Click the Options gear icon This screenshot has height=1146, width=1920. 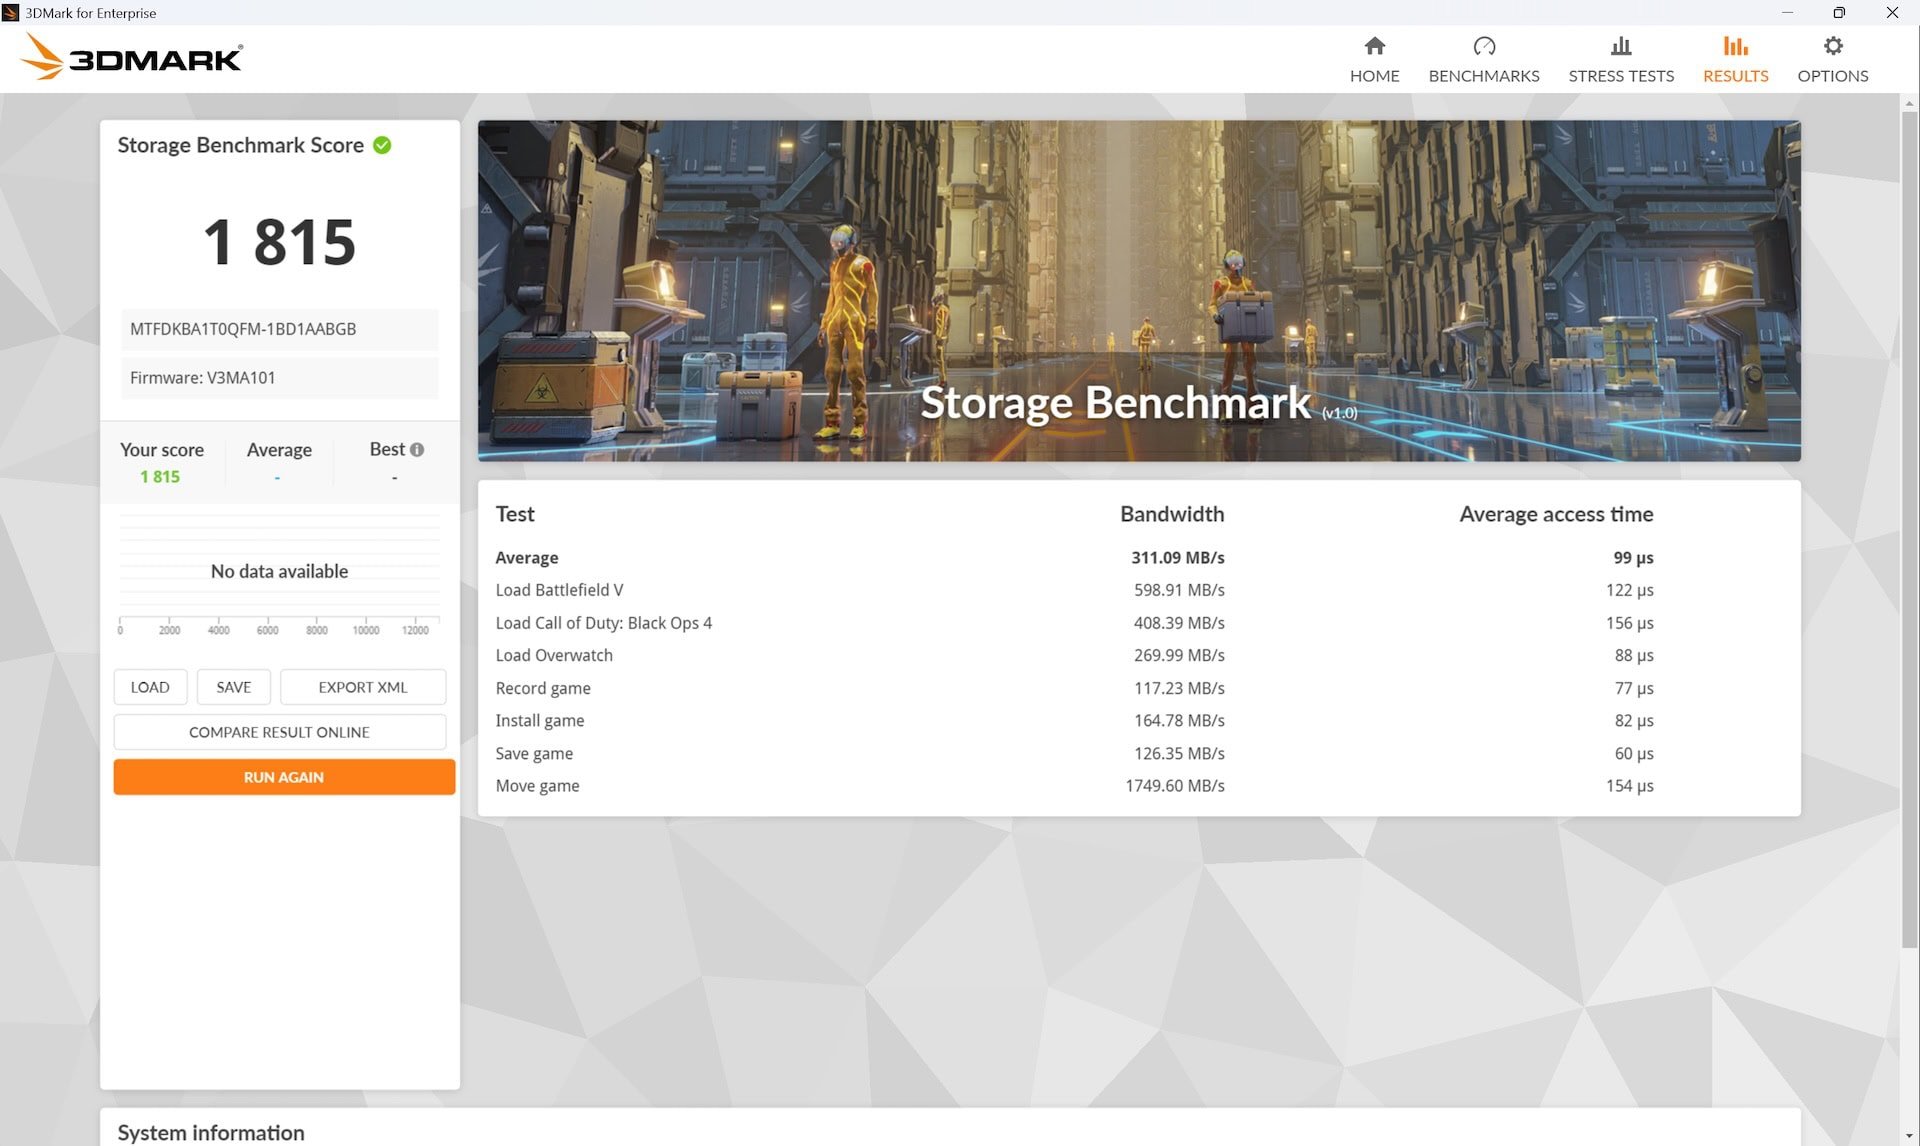[1832, 46]
